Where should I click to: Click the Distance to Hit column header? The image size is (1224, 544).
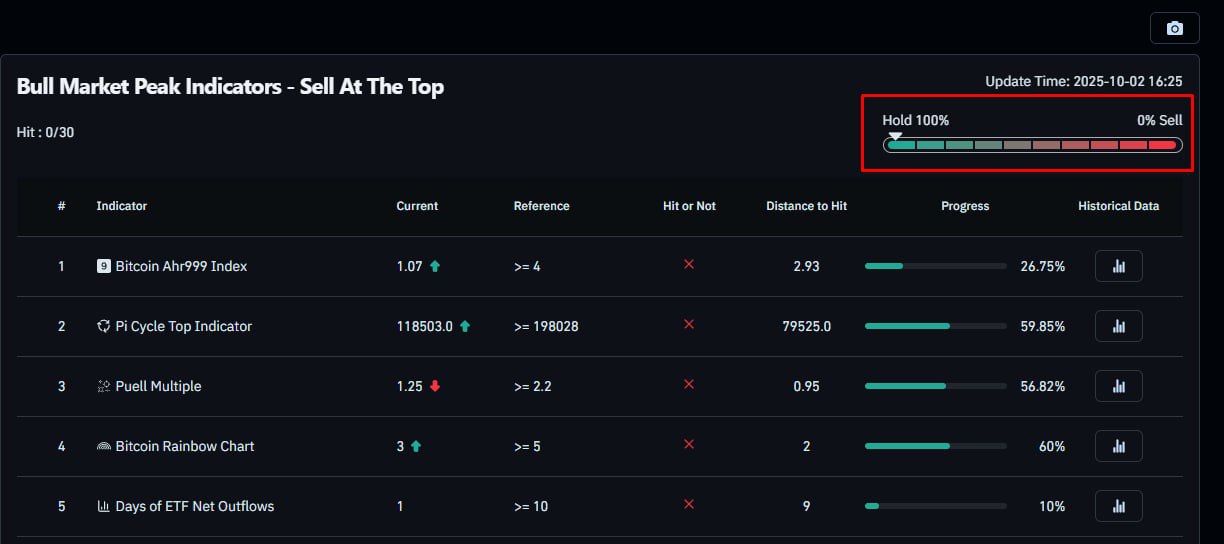[x=806, y=207]
